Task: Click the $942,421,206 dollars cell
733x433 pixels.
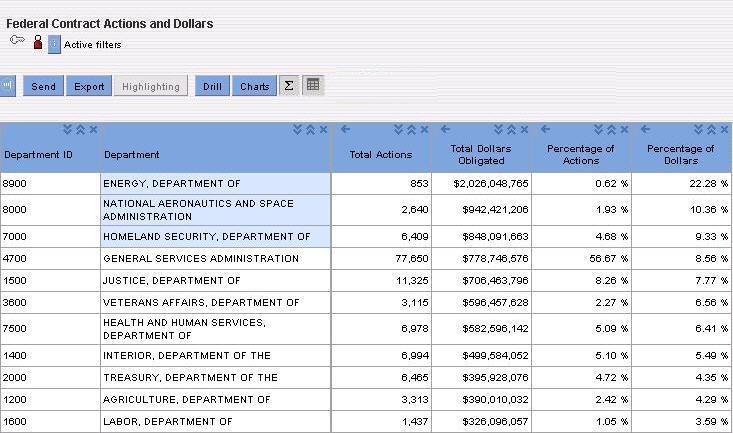Action: click(x=481, y=210)
